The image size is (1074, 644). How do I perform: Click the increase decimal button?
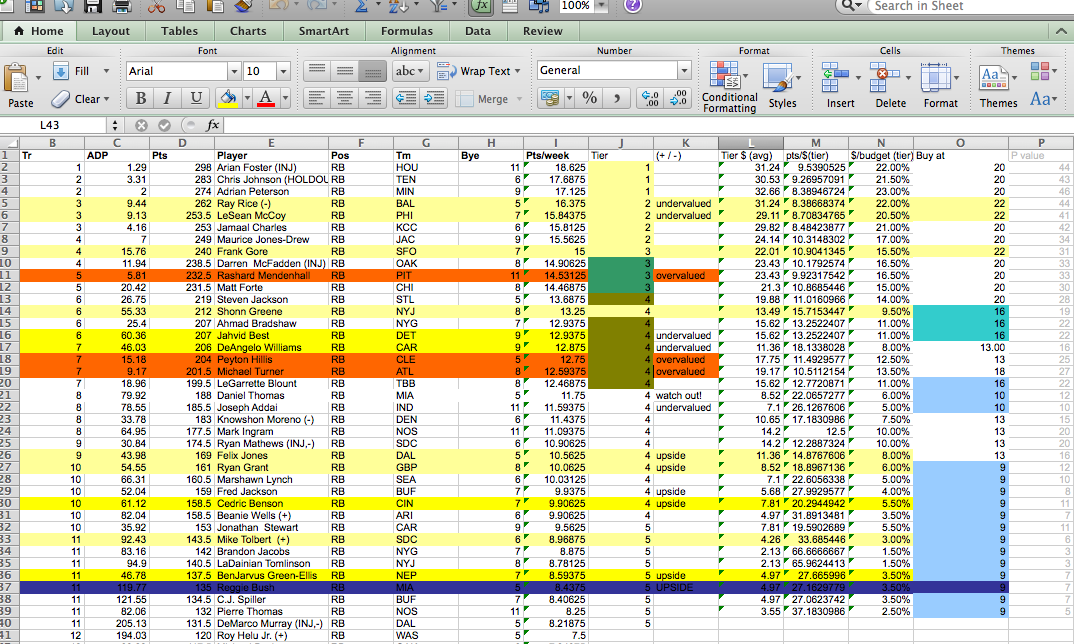coord(650,98)
